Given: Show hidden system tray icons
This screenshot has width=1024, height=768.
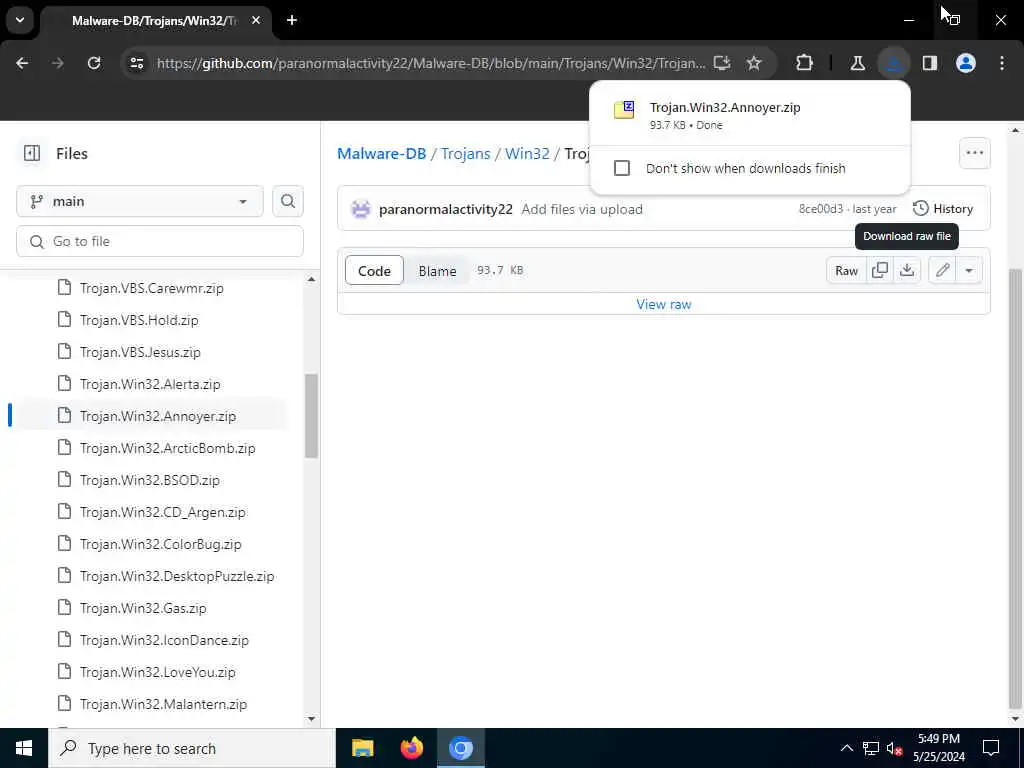Looking at the screenshot, I should tap(846, 749).
